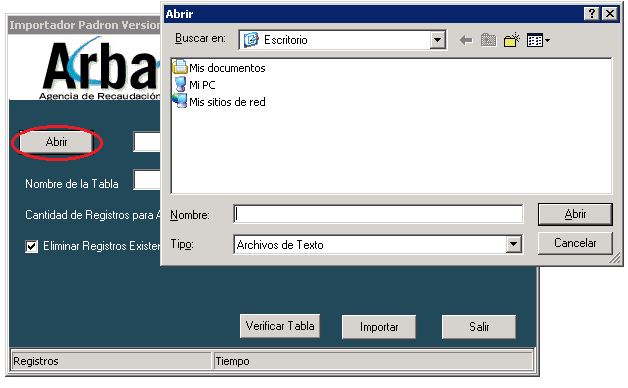
Task: Click the Abrir button in file dialog
Action: tap(575, 214)
